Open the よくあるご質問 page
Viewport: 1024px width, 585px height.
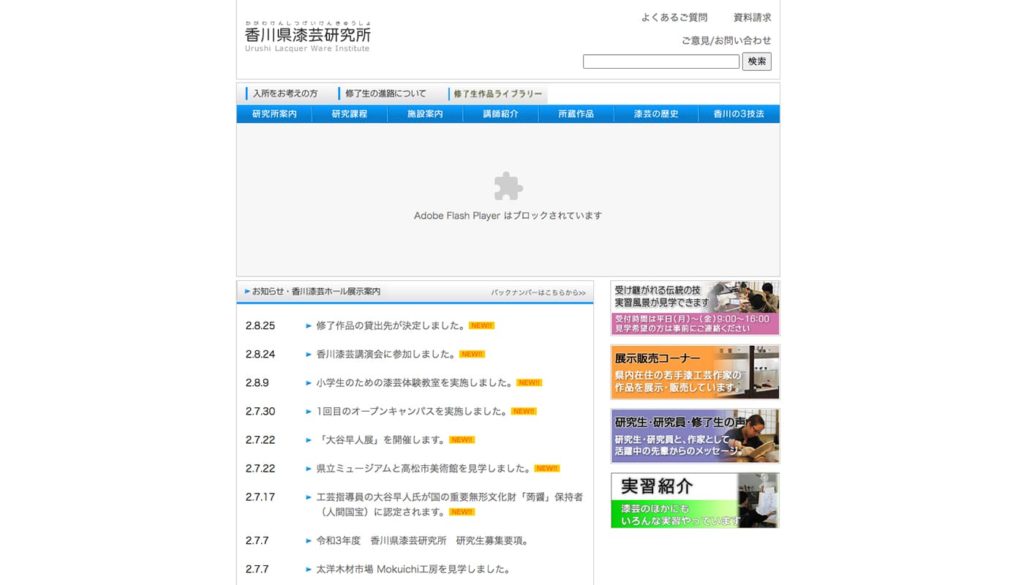677,16
